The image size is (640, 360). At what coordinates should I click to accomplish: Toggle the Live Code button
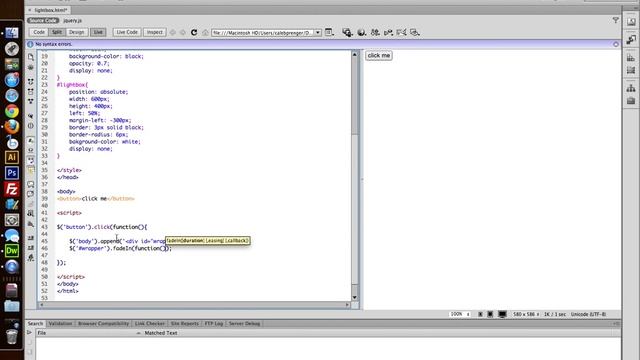click(x=127, y=32)
